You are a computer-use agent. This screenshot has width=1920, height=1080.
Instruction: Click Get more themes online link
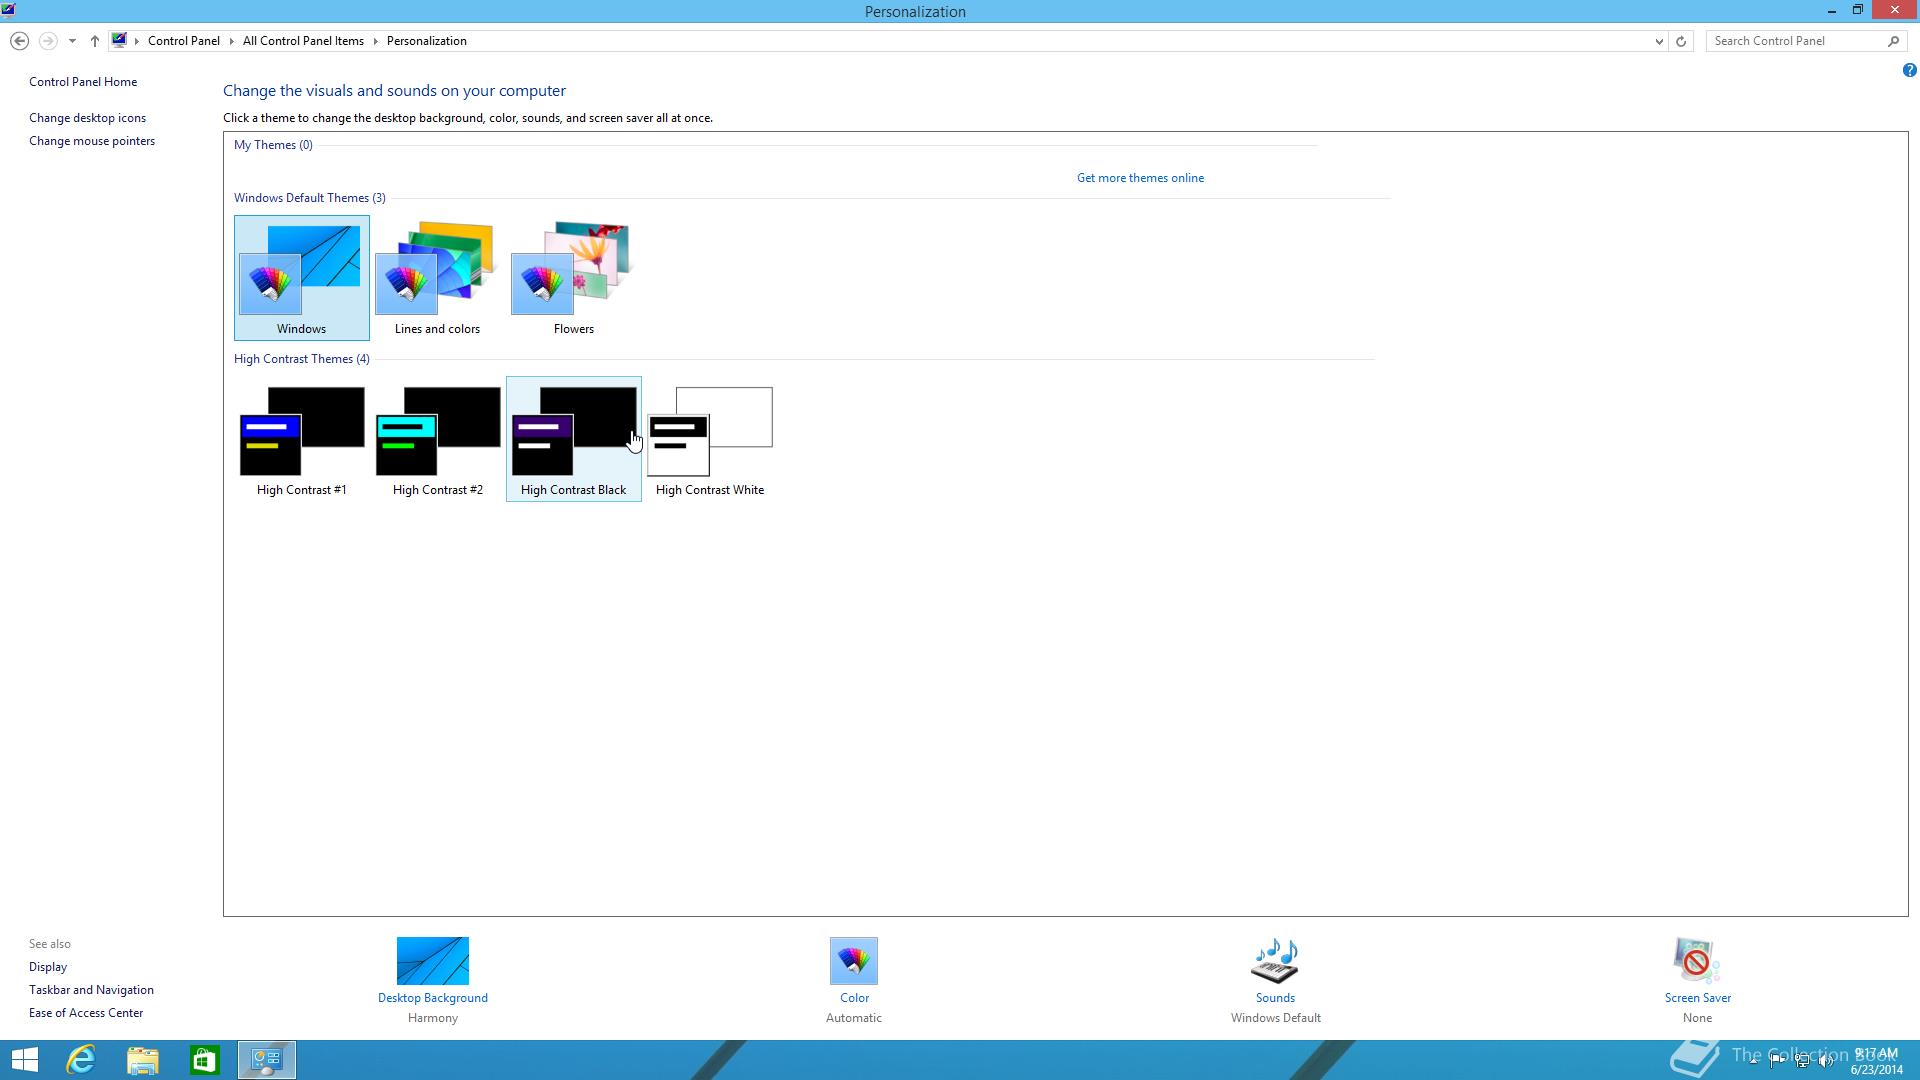point(1140,178)
